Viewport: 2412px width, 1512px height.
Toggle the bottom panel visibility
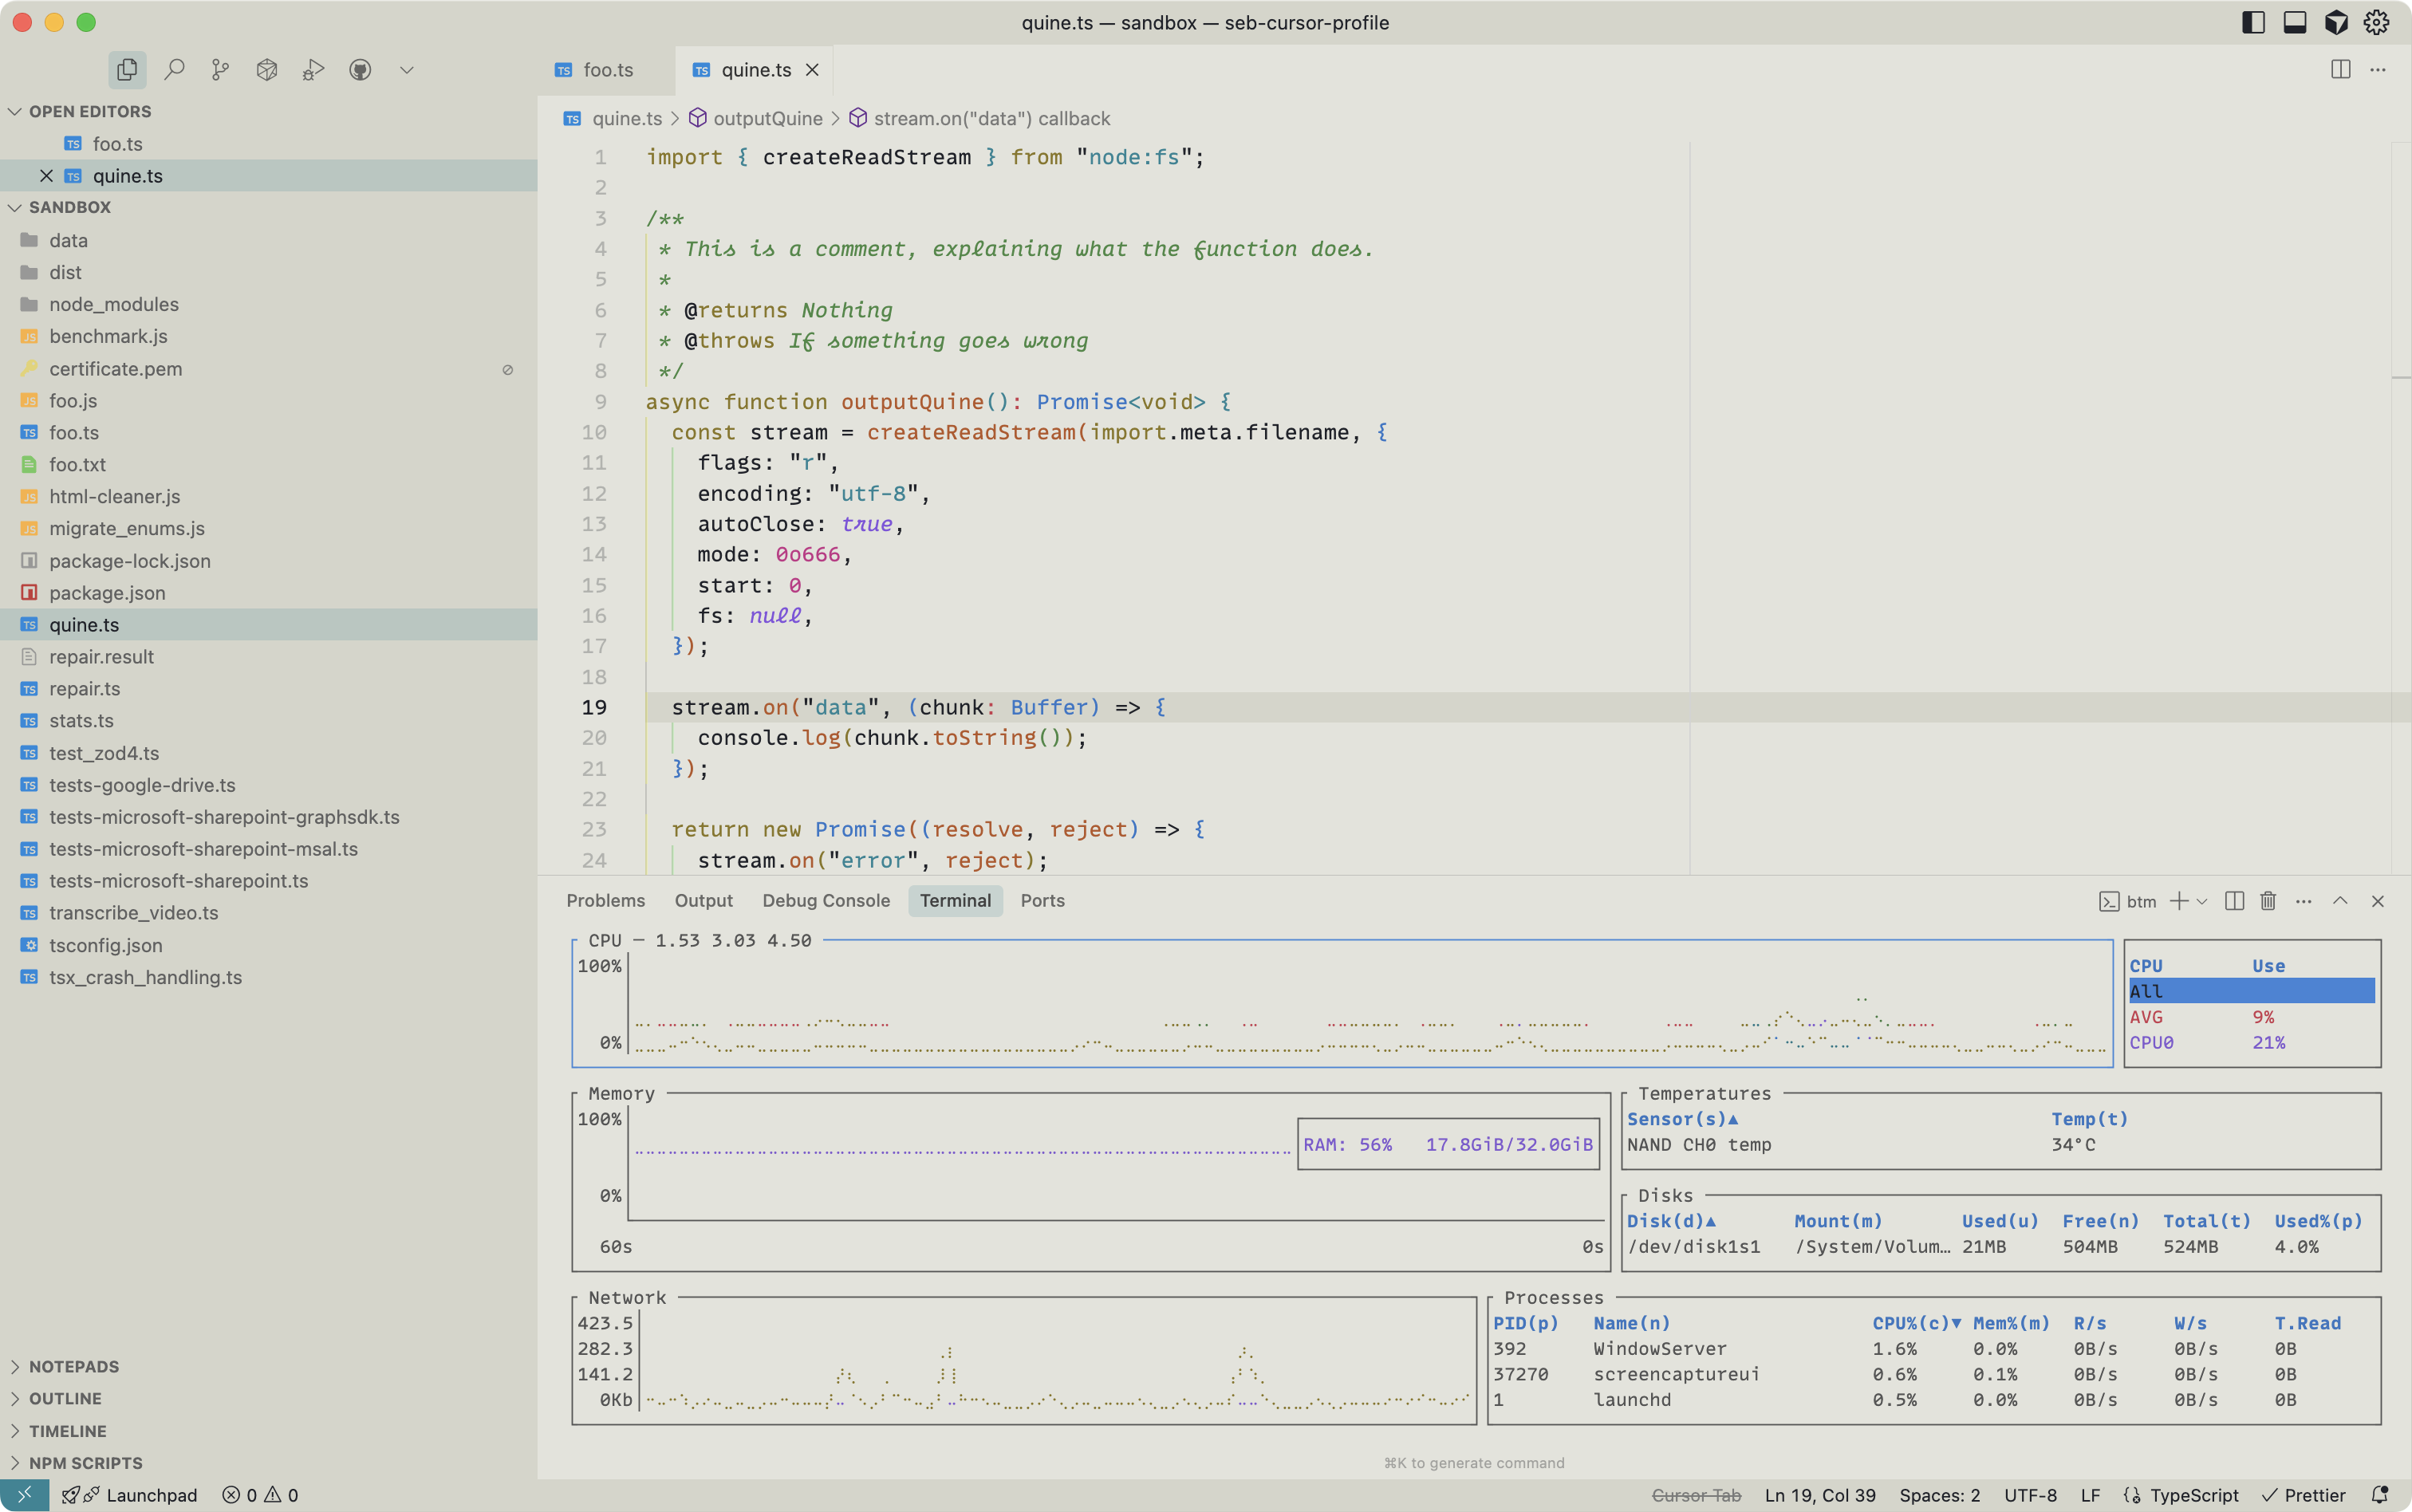pyautogui.click(x=2295, y=22)
